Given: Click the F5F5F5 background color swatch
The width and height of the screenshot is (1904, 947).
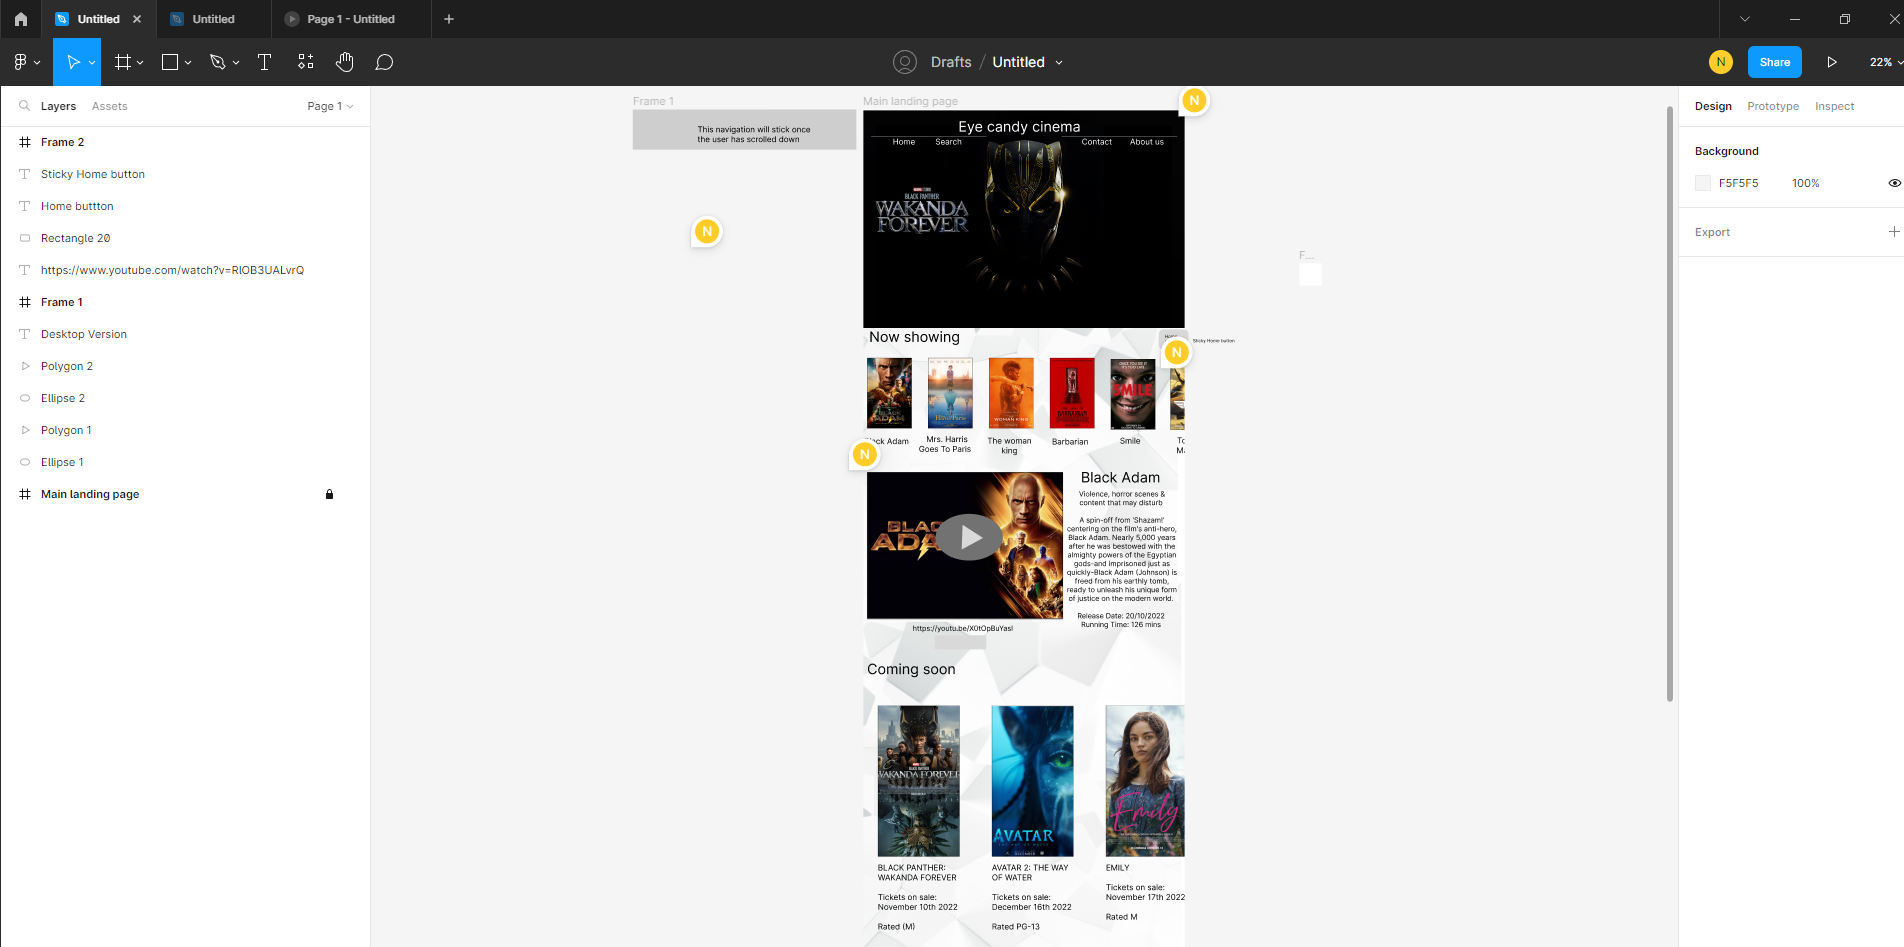Looking at the screenshot, I should [1703, 183].
